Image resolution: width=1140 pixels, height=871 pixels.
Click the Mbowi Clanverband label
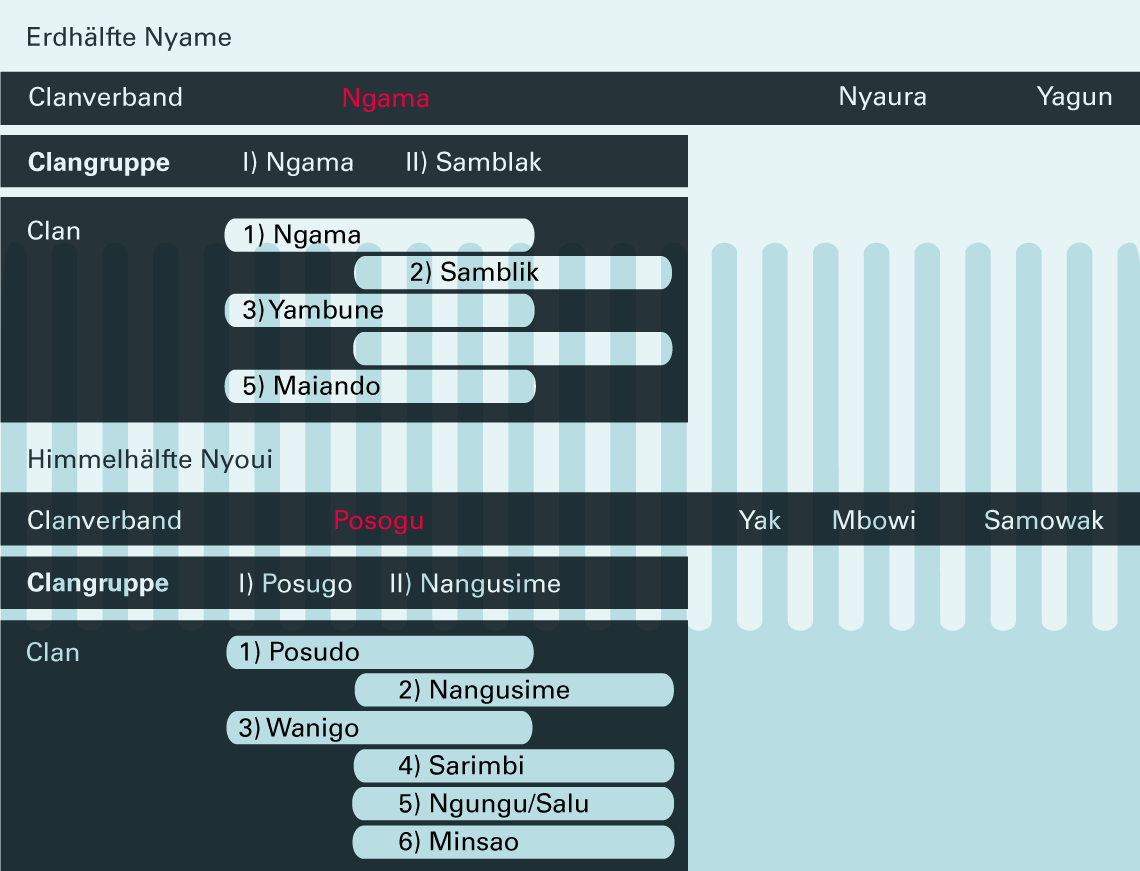pos(873,520)
